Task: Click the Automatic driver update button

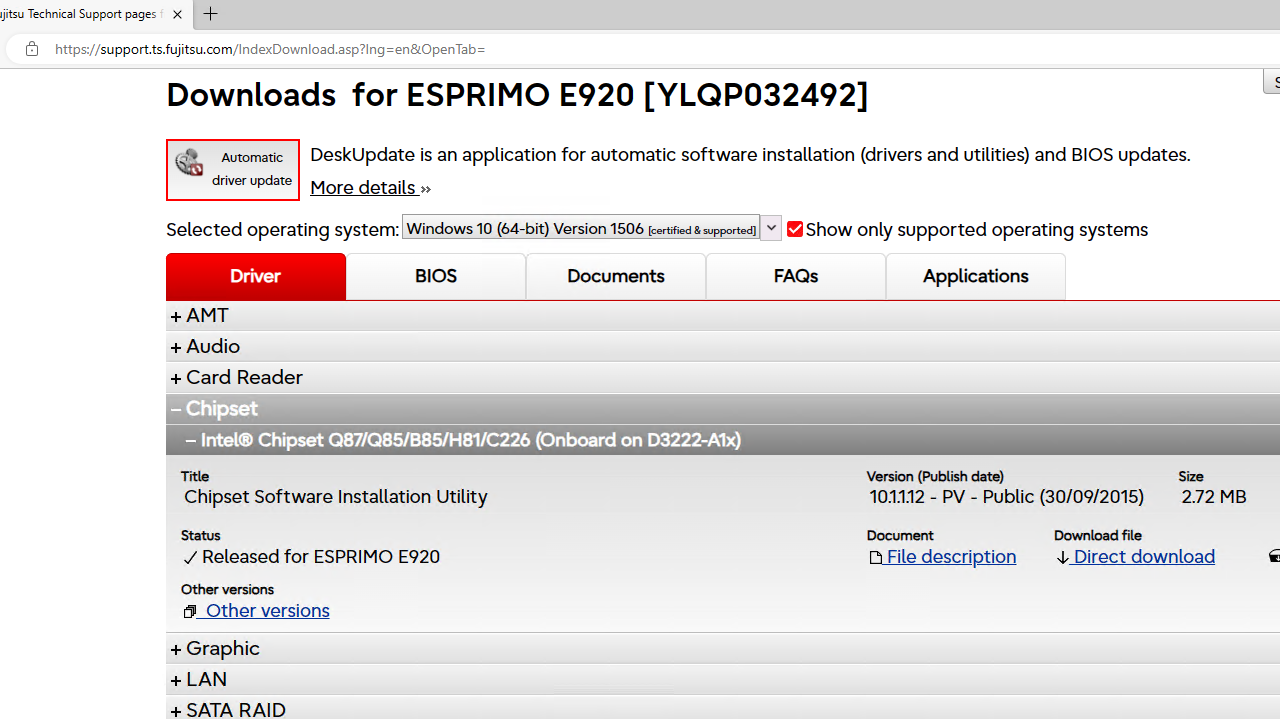Action: click(x=233, y=170)
